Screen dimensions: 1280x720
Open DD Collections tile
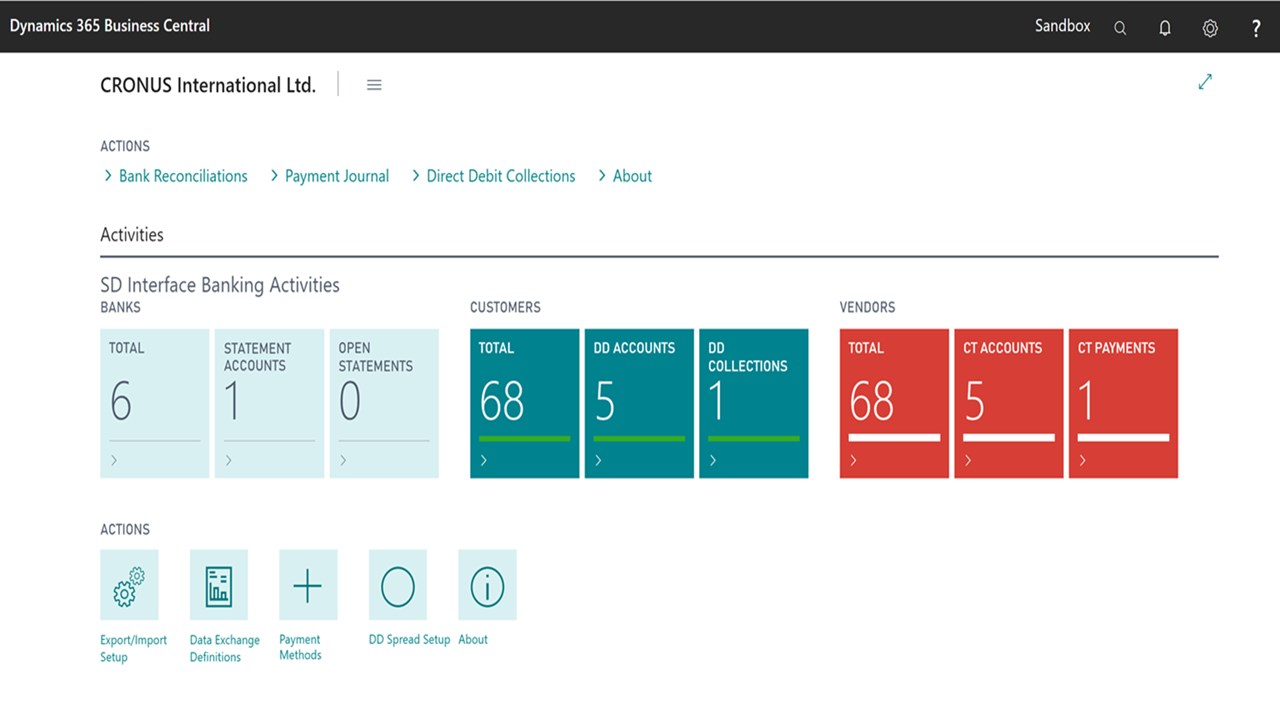[754, 403]
